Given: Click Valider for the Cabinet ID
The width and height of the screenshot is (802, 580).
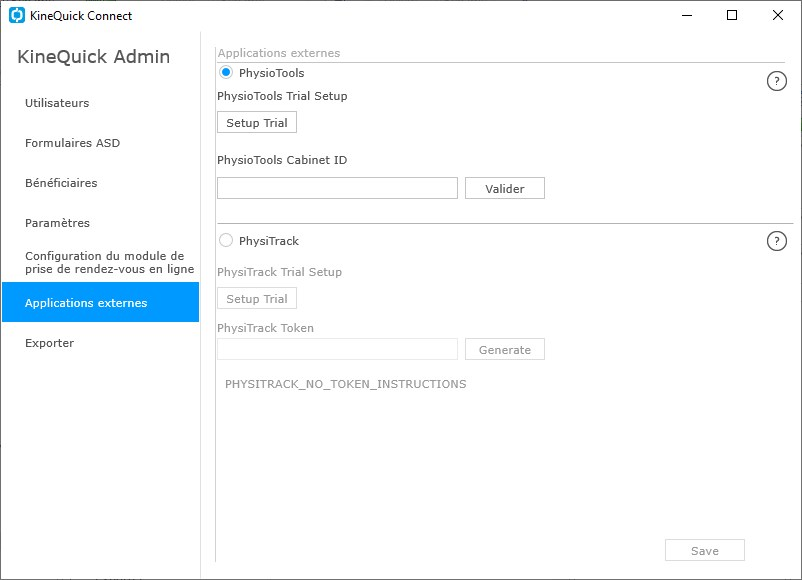Looking at the screenshot, I should (x=504, y=188).
